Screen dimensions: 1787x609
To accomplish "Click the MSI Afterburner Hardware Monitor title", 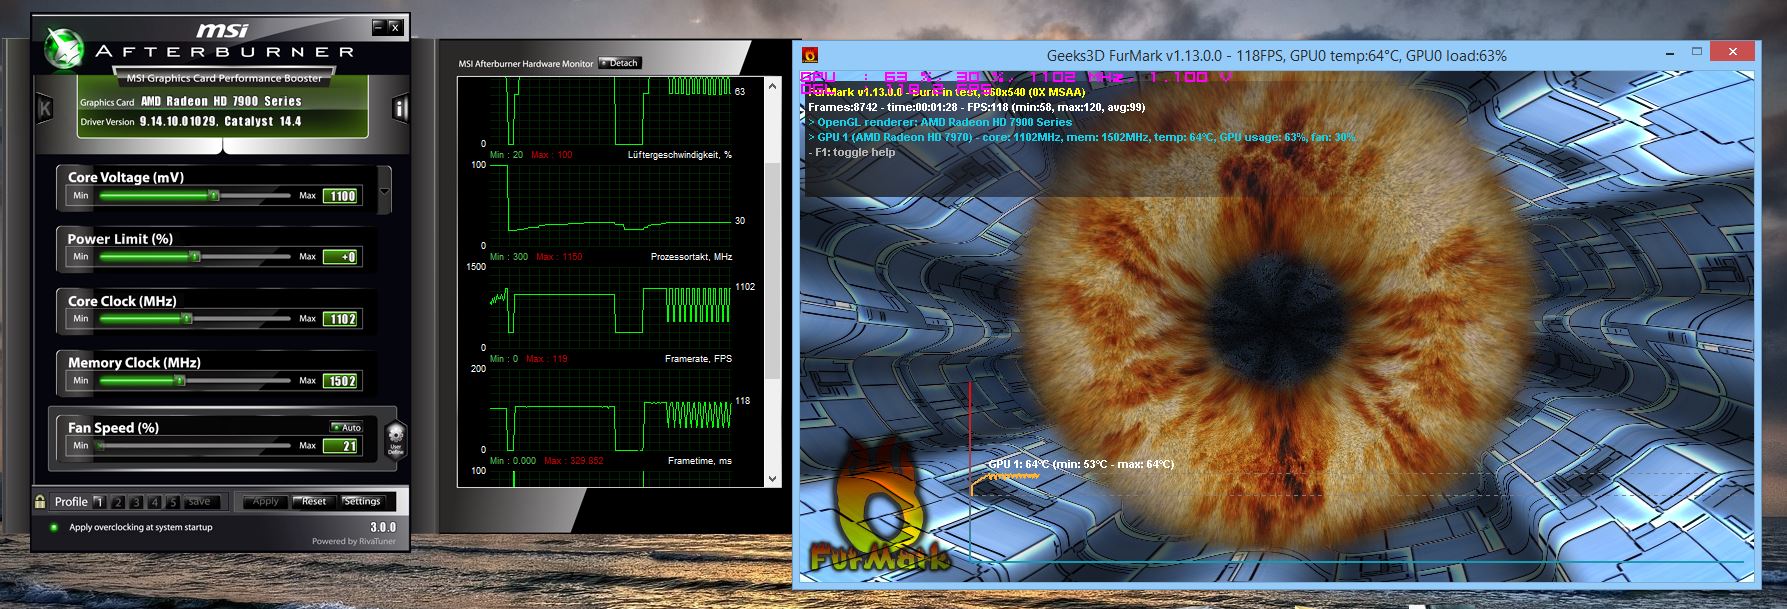I will [x=526, y=64].
